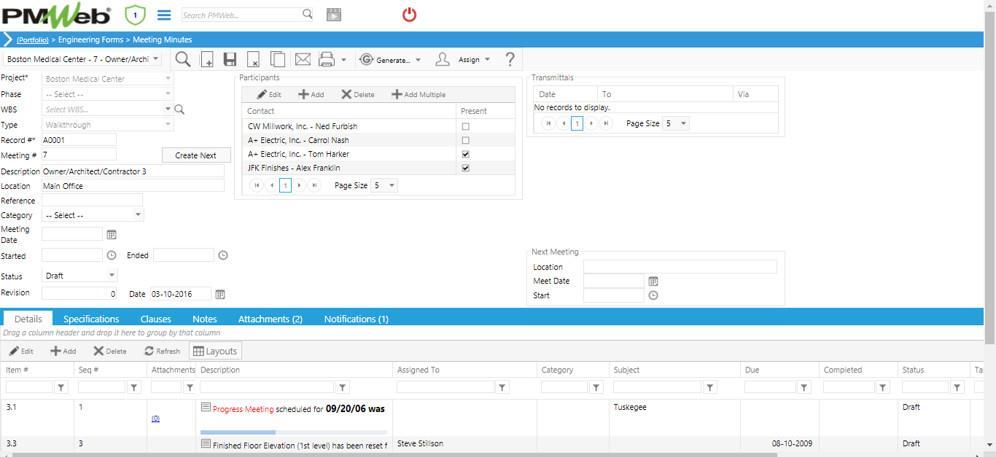Click the Description field Owner/Architect/Contractor 3
Screen dimensions: 996x457
[133, 171]
